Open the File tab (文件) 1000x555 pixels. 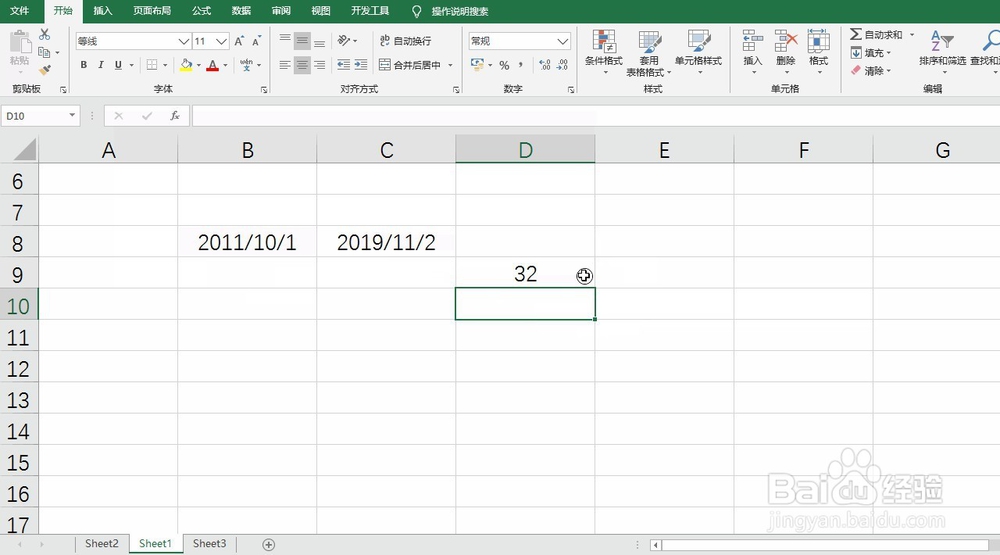click(20, 11)
